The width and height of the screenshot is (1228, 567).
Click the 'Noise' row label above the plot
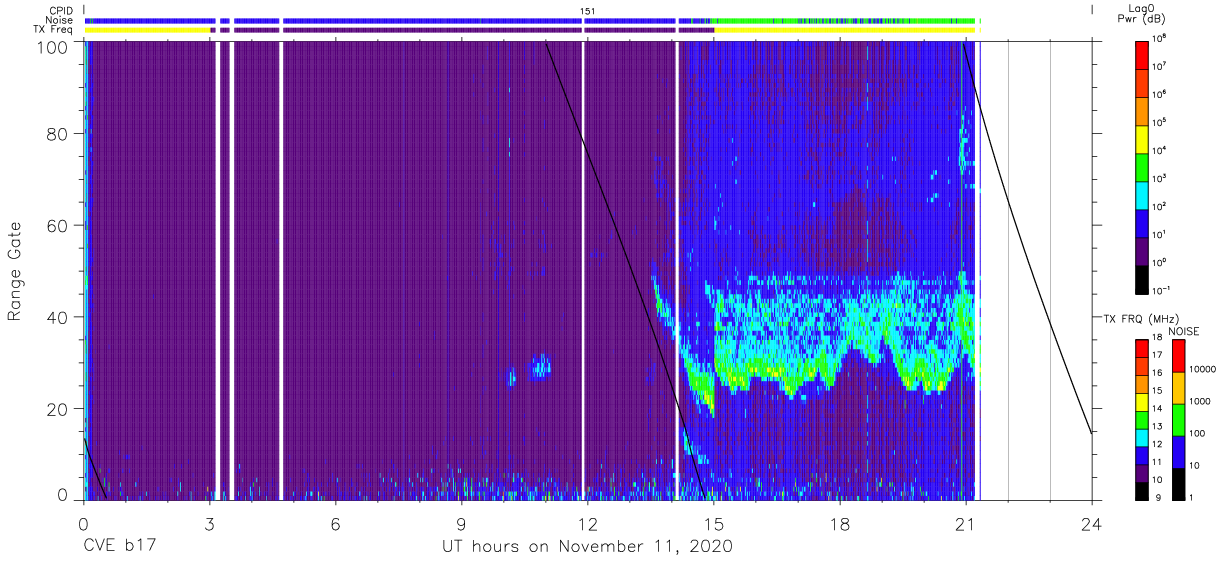pyautogui.click(x=61, y=20)
